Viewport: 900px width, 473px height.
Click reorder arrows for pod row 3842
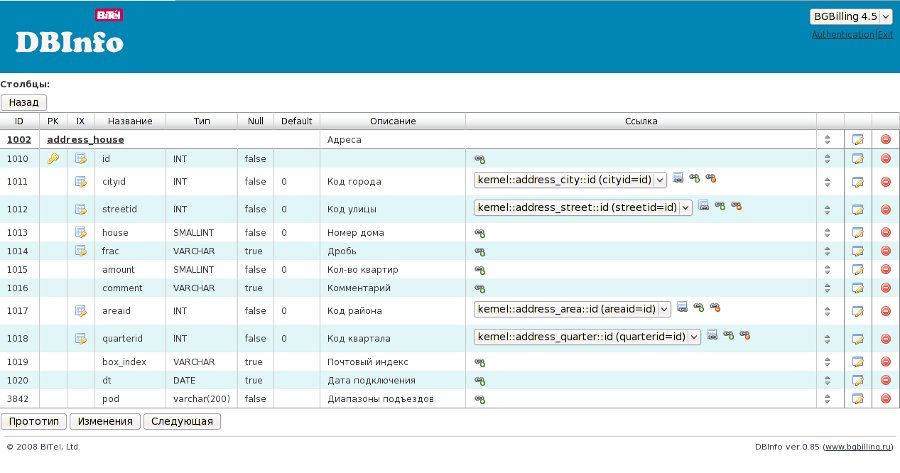click(827, 399)
